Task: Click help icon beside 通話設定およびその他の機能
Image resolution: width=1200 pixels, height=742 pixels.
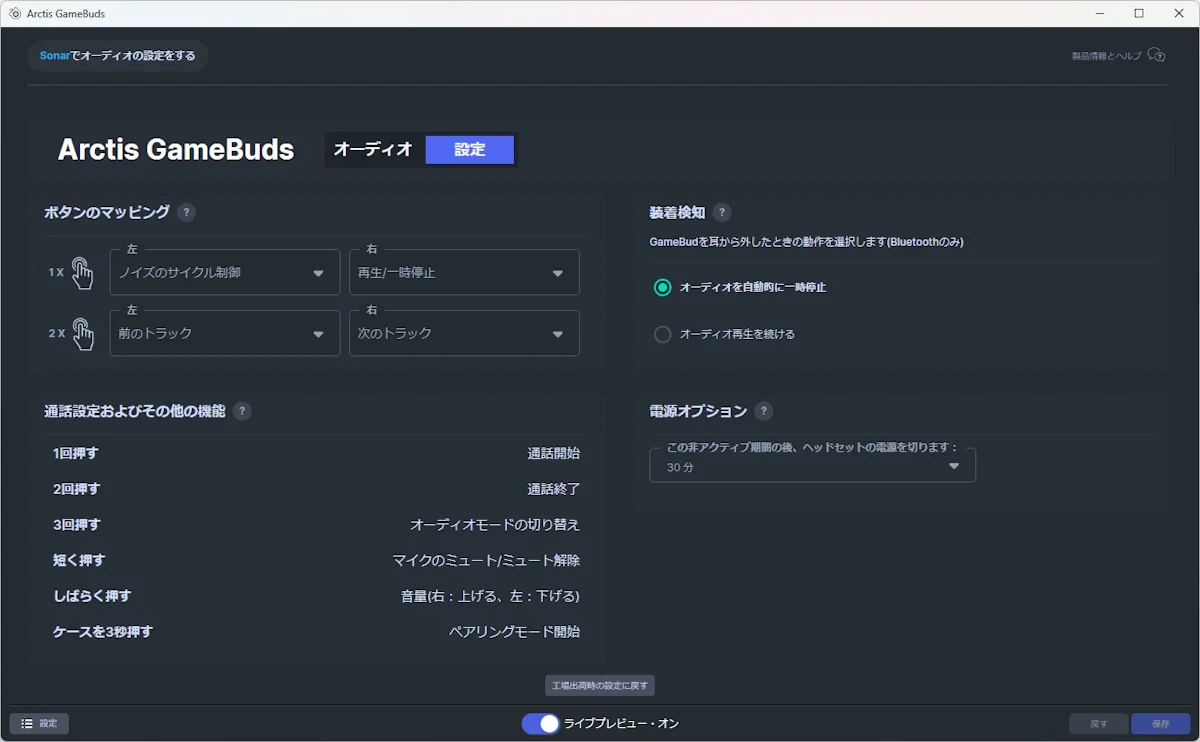Action: coord(242,411)
